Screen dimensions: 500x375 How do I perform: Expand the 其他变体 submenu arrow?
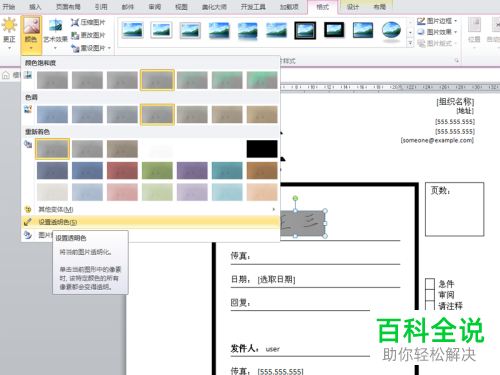coord(274,209)
